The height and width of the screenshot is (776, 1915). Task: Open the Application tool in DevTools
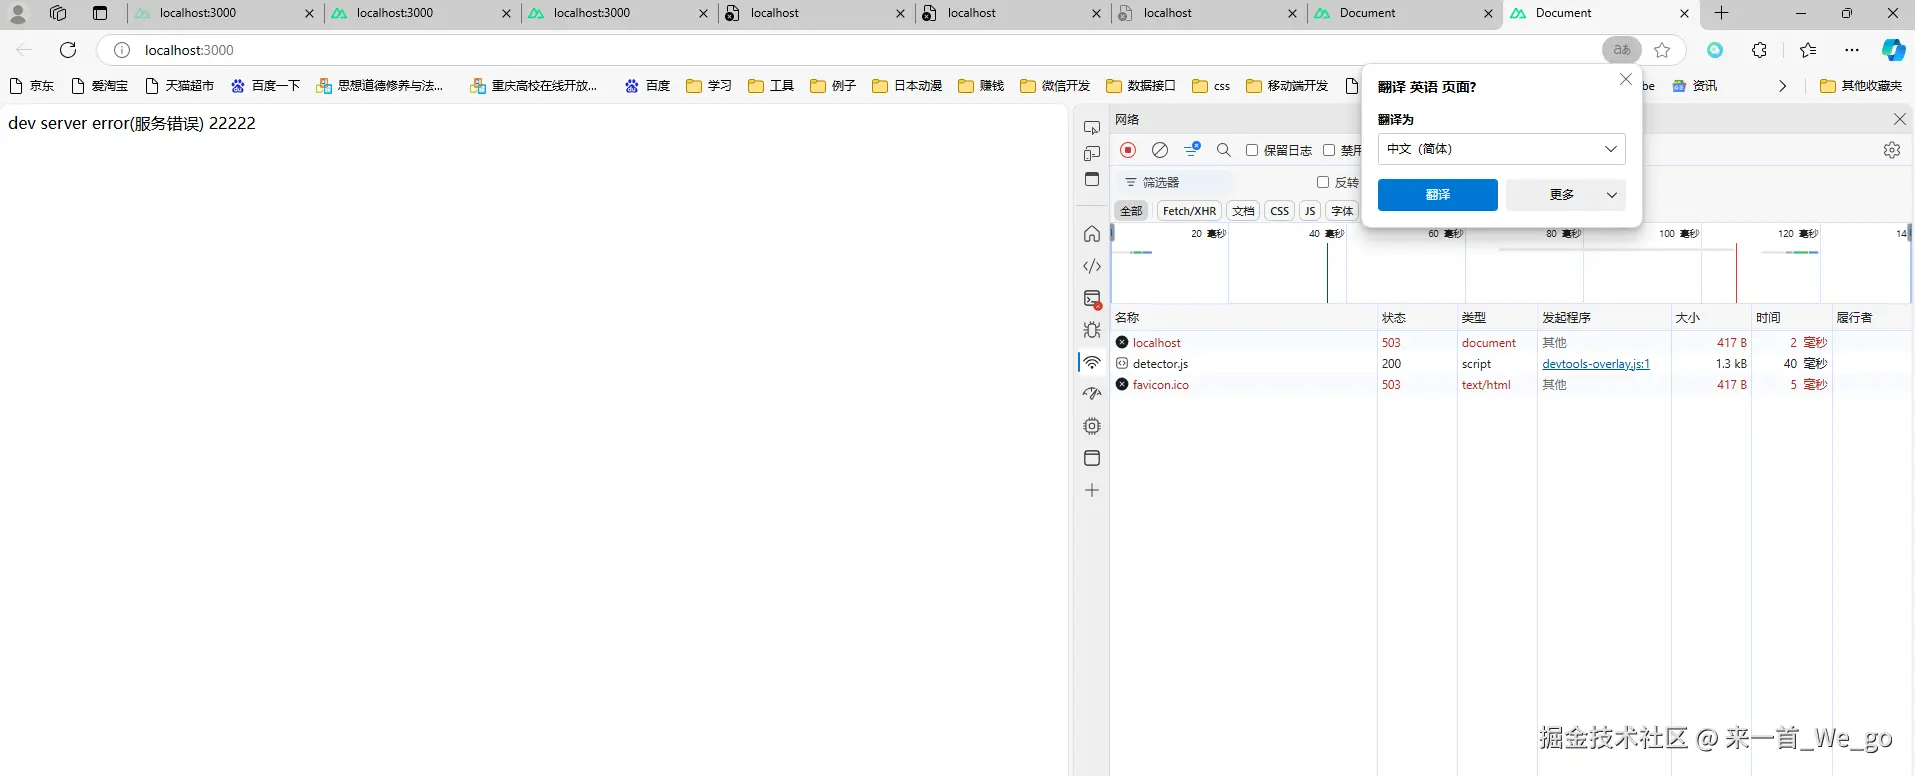click(1092, 458)
